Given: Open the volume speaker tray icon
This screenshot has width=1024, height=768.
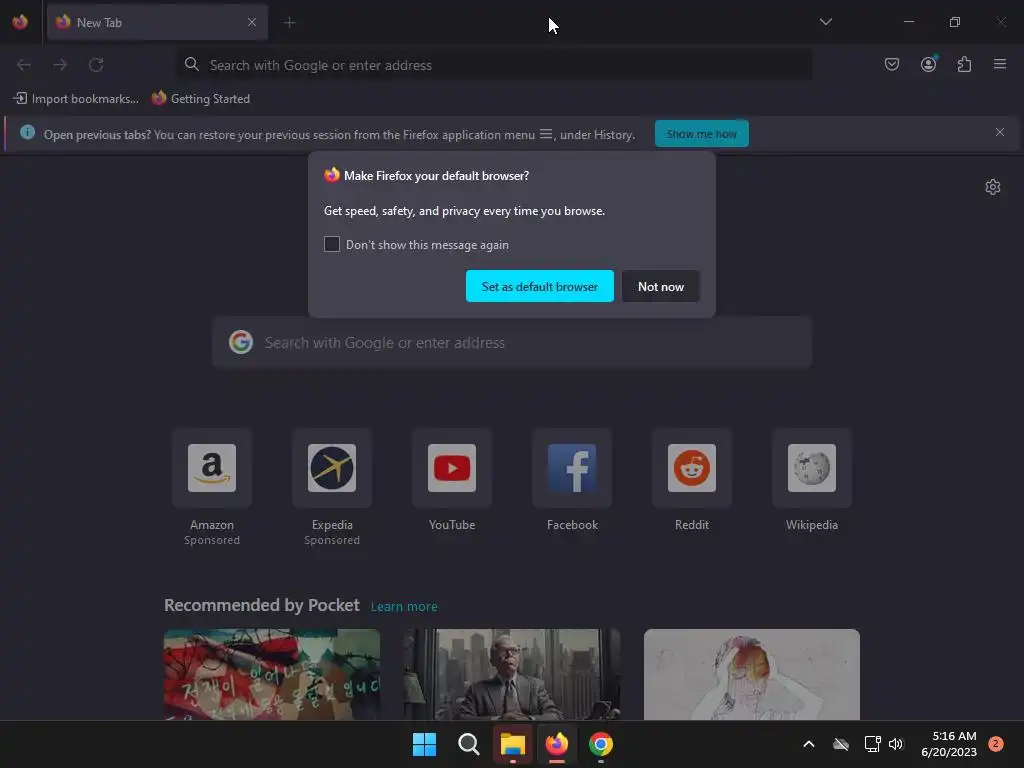Looking at the screenshot, I should click(x=896, y=744).
